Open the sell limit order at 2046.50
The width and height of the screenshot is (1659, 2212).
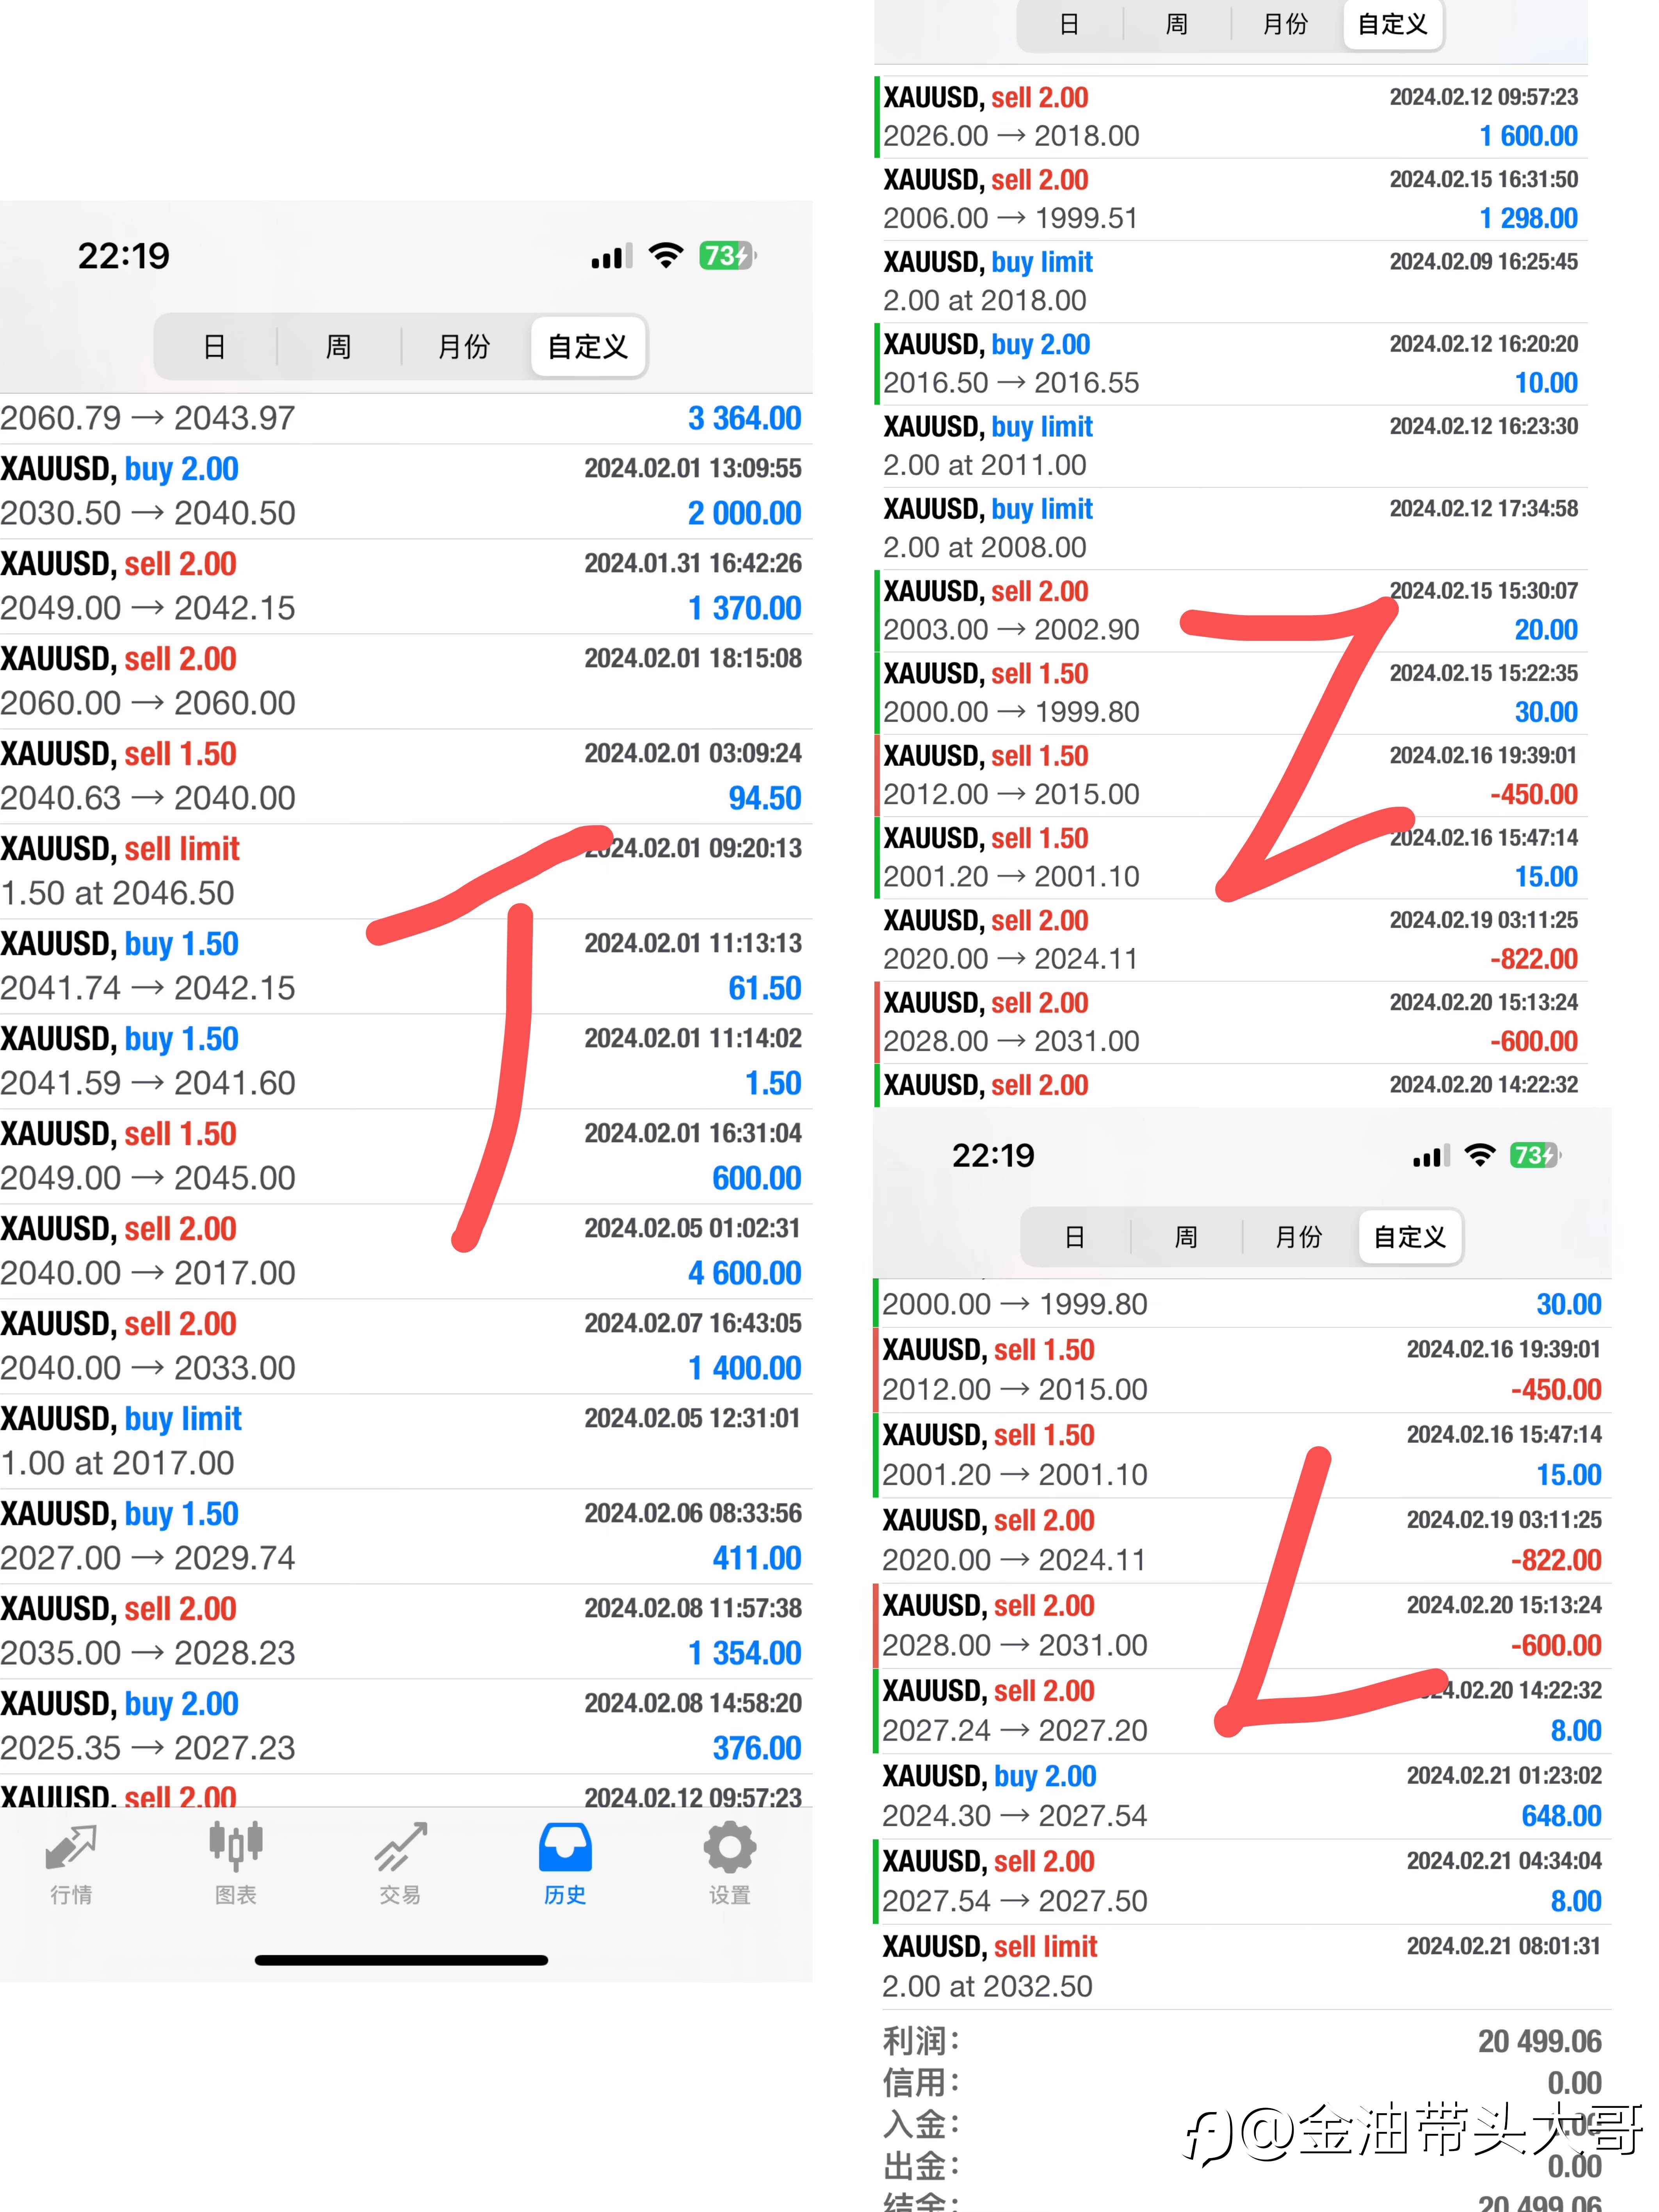click(406, 871)
